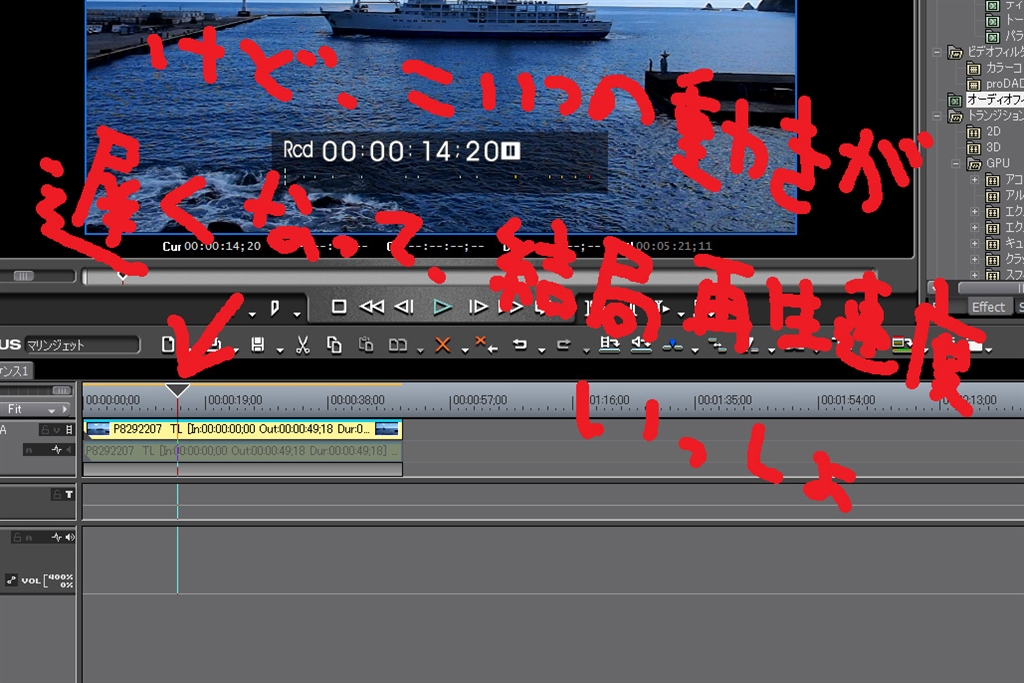Copy the clip using the copy icon

point(334,345)
